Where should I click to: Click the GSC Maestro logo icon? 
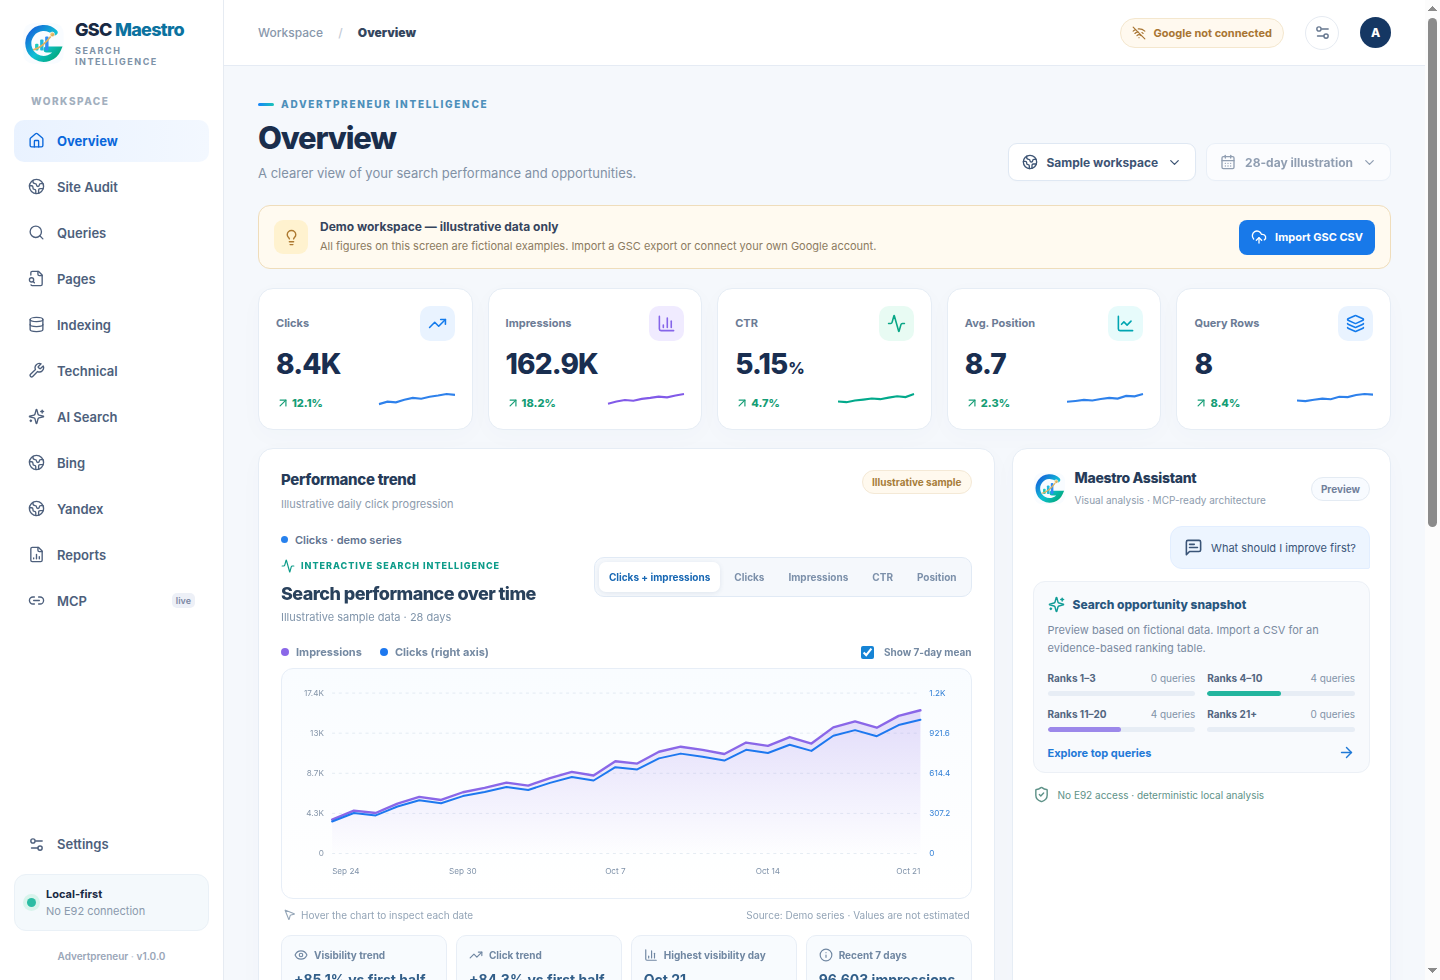tap(44, 44)
